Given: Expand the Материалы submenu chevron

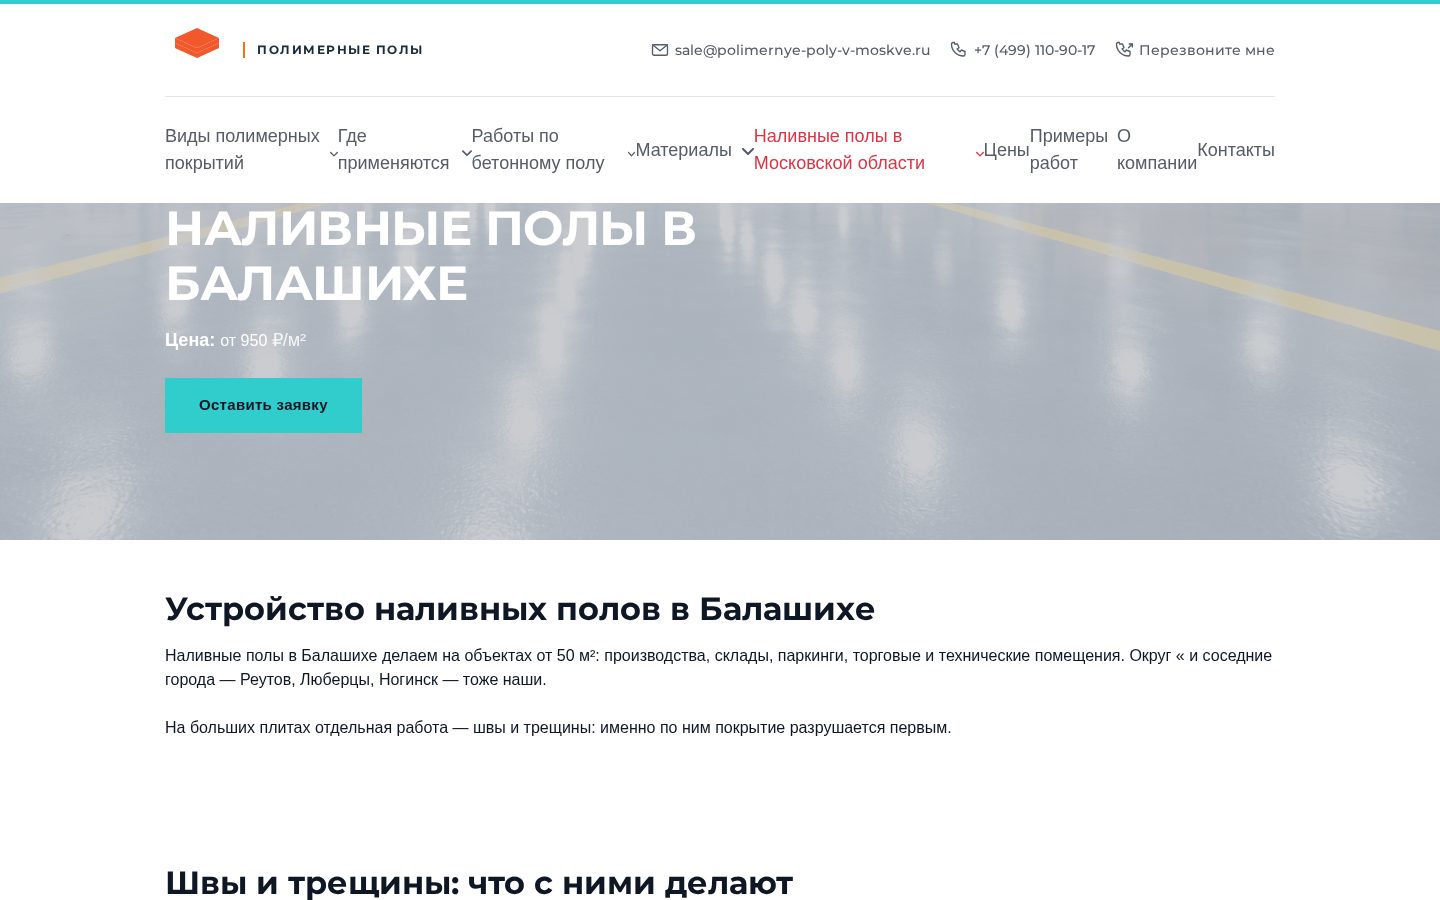Looking at the screenshot, I should 748,152.
